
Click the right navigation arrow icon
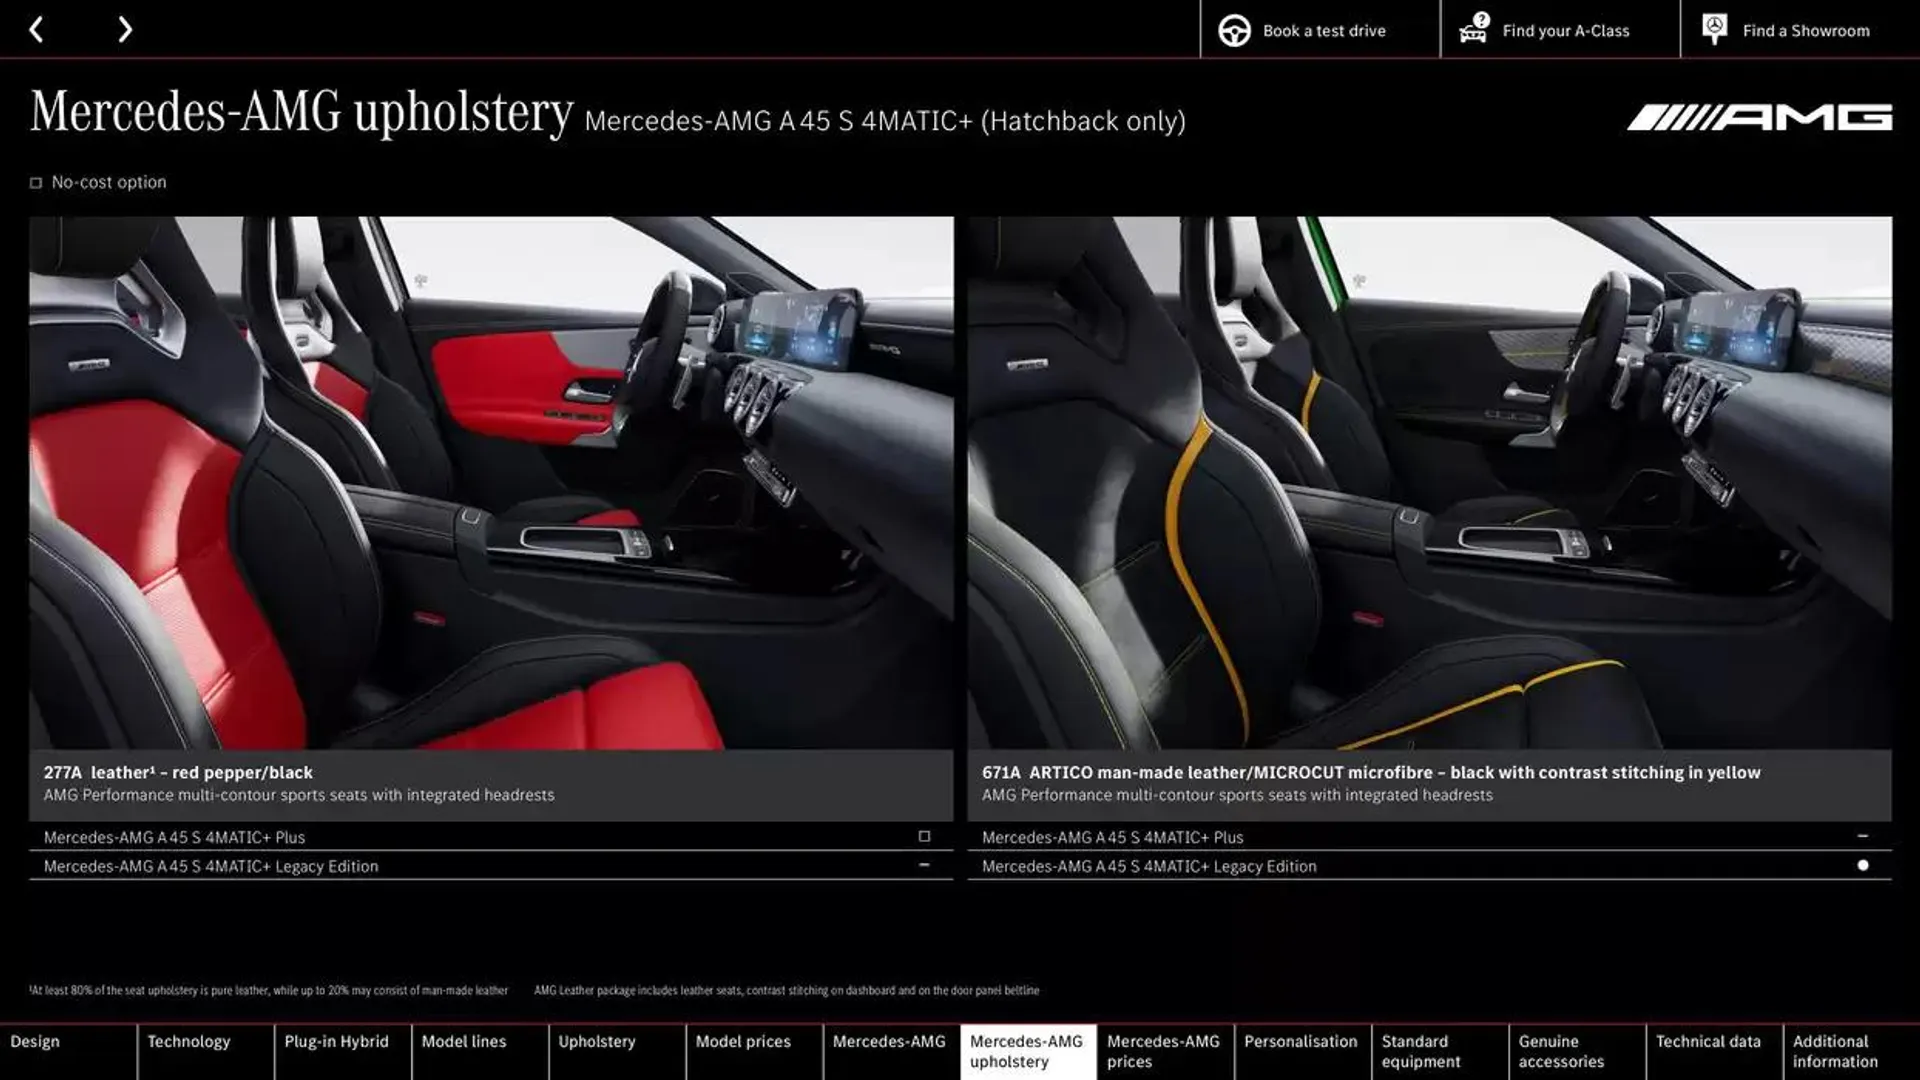click(124, 29)
